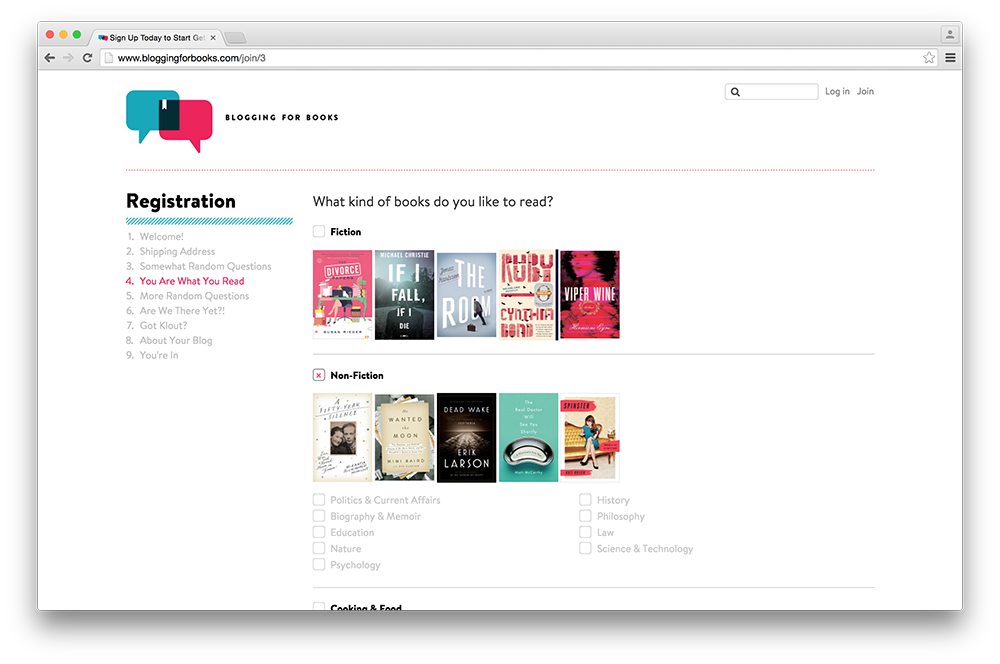Click the Join link
Viewport: 1000px width, 664px height.
(x=865, y=92)
